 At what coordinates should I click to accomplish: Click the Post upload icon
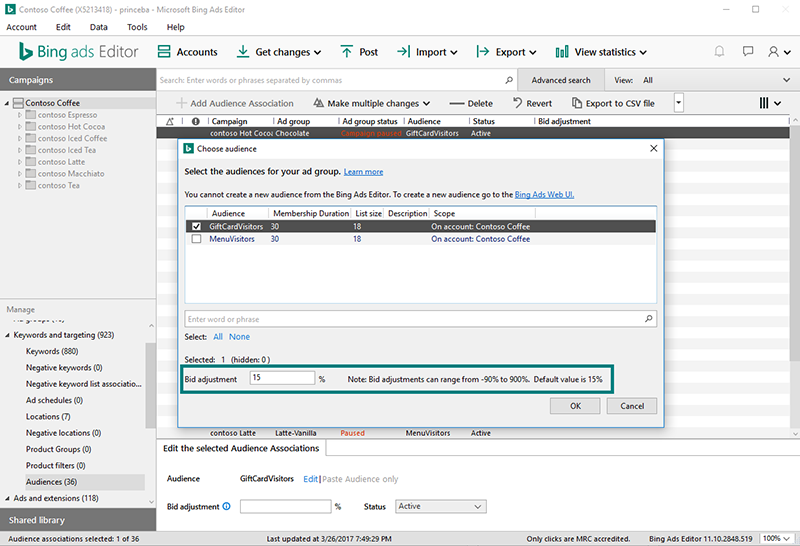click(x=347, y=52)
